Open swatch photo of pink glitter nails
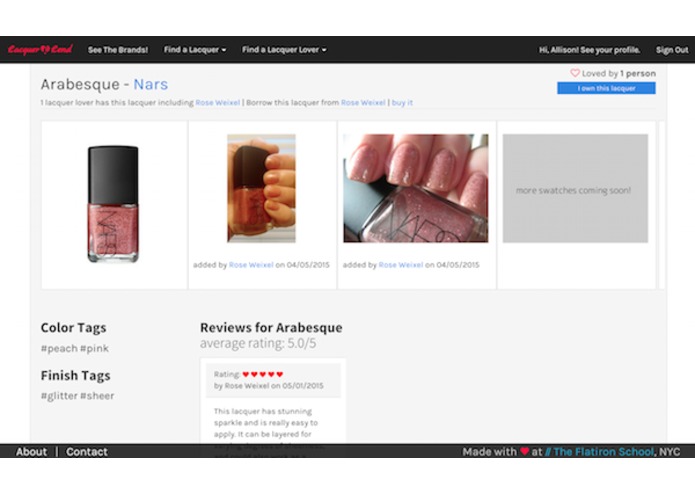 416,188
